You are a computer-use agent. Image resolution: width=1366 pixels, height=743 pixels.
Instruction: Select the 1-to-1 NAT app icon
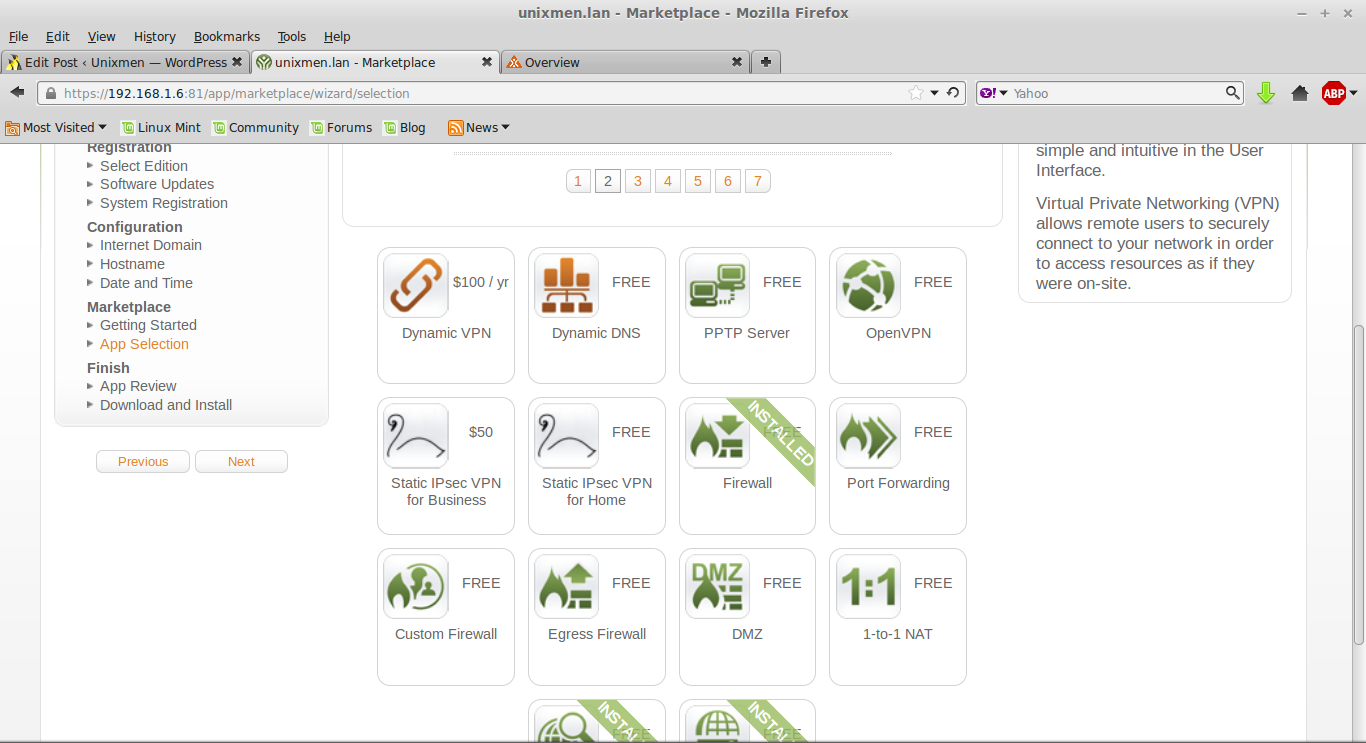point(868,587)
